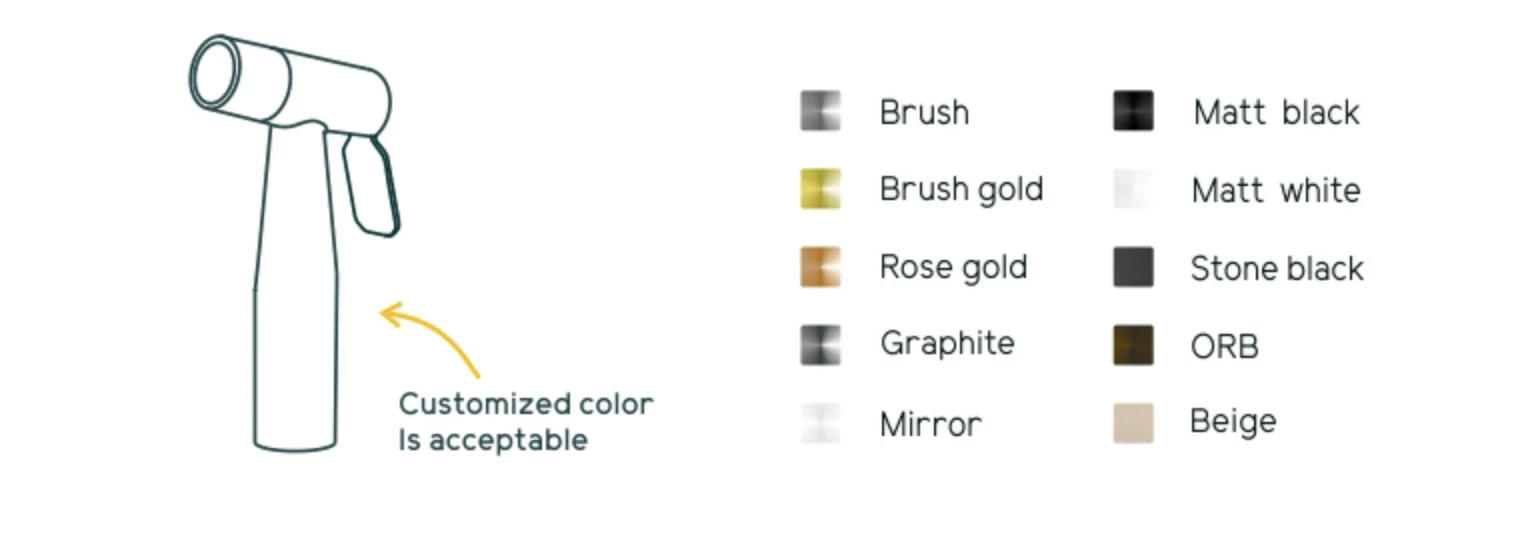1520x540 pixels.
Task: Choose the Matt white swatch
Action: point(1133,189)
